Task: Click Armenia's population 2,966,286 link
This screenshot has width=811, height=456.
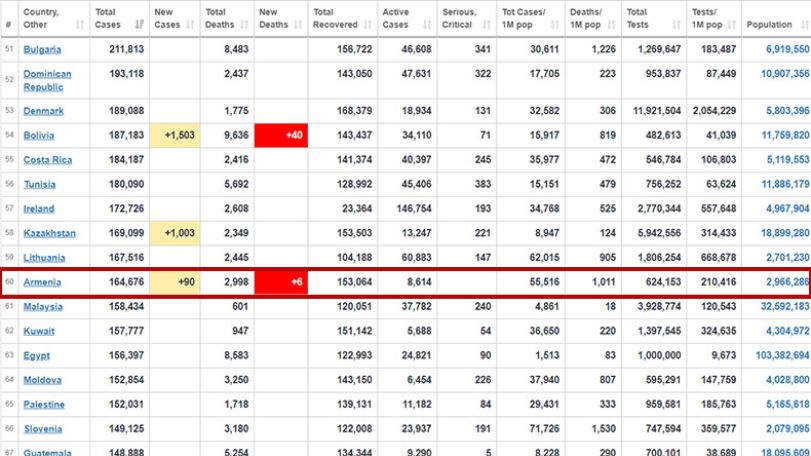Action: [x=787, y=282]
